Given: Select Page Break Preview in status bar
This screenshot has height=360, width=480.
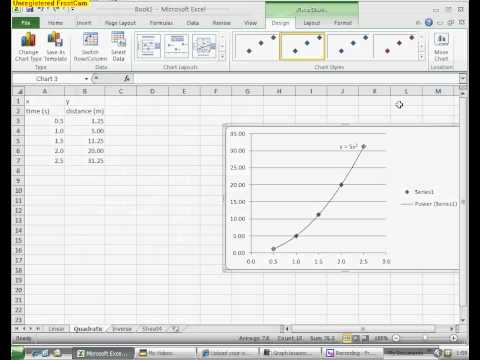Looking at the screenshot, I should point(366,339).
